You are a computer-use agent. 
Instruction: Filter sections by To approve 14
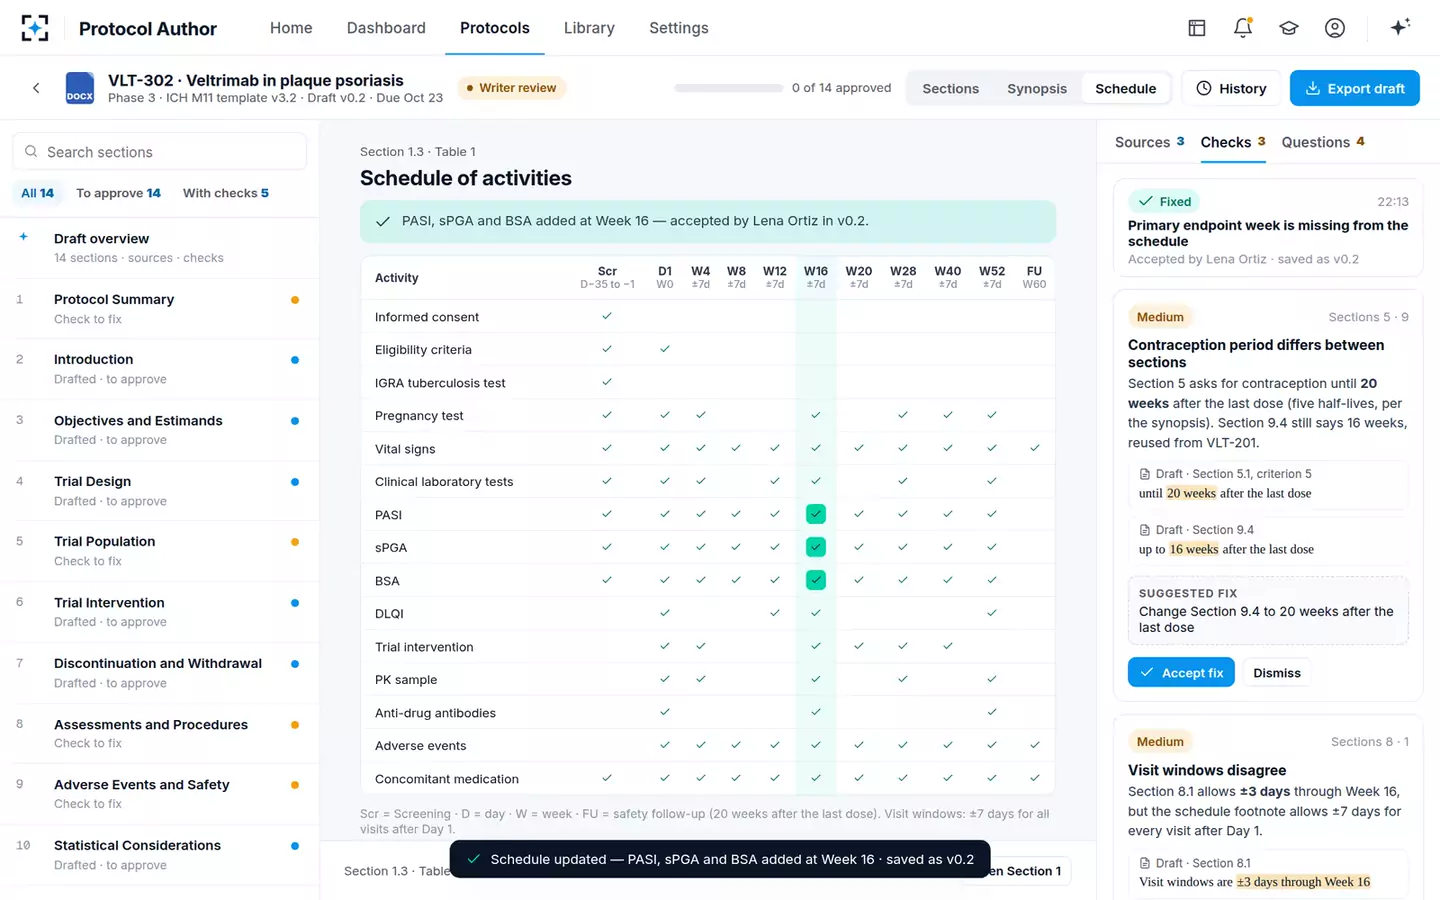[118, 193]
